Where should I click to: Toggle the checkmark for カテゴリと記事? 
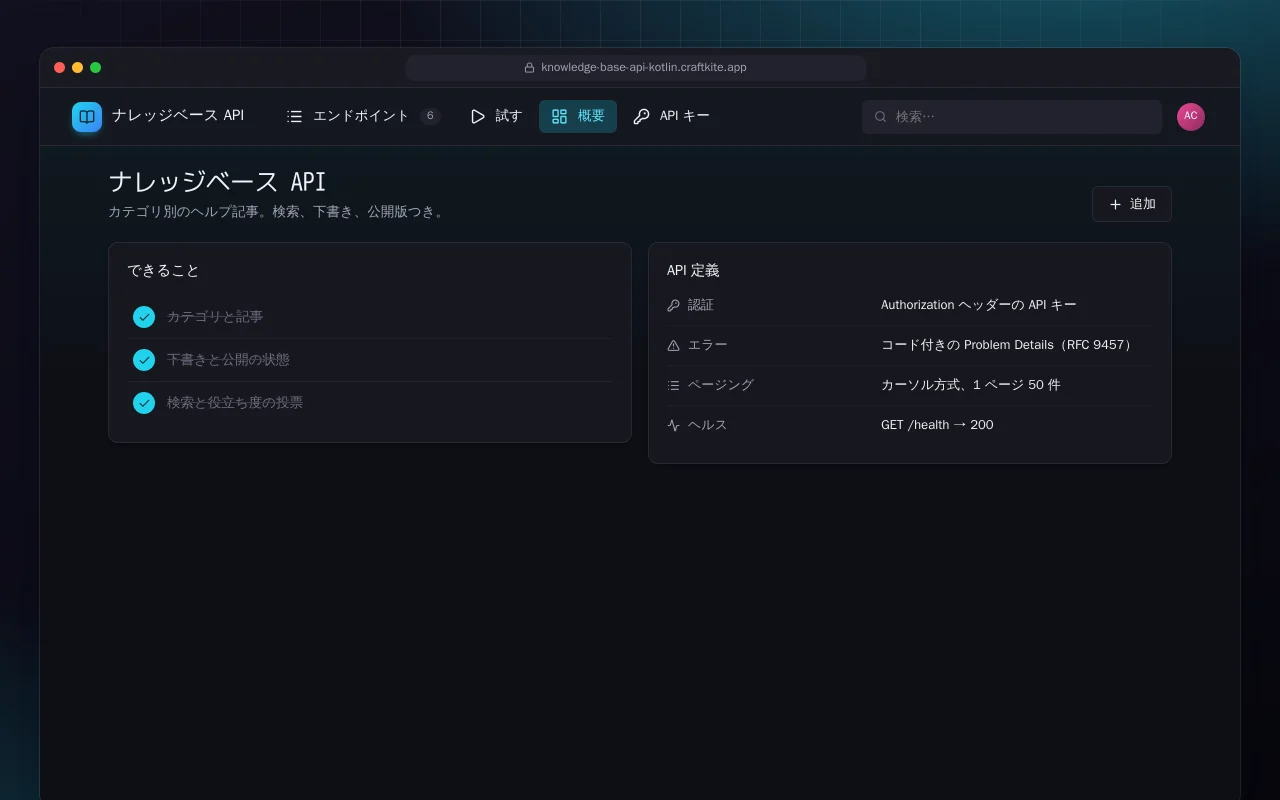pos(144,317)
